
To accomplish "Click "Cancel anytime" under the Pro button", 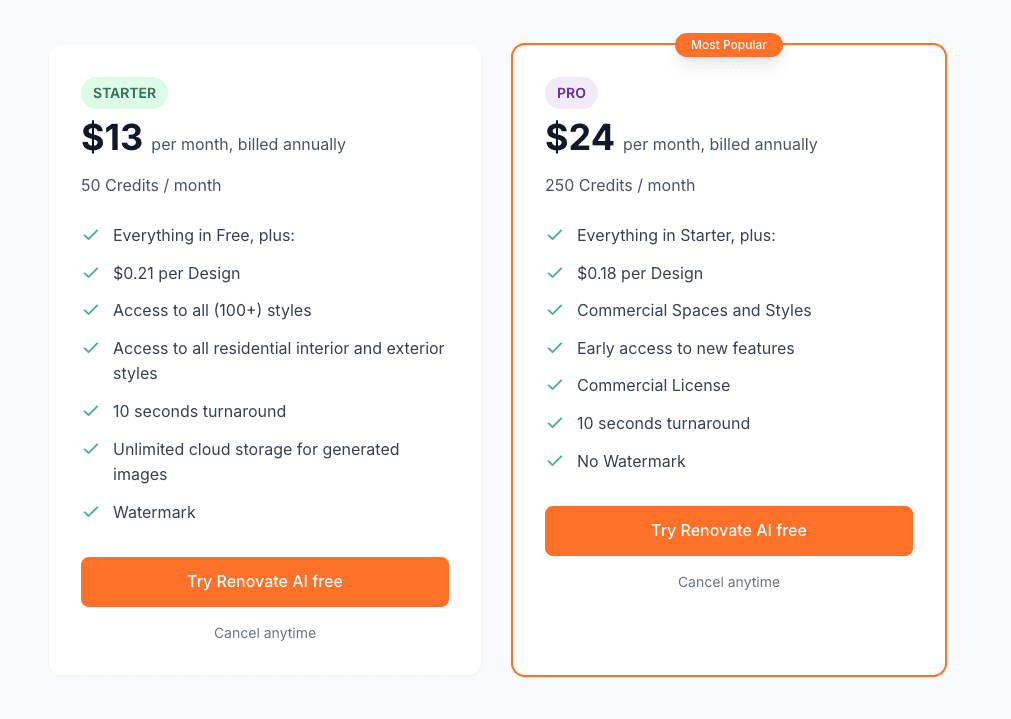I will click(x=728, y=582).
